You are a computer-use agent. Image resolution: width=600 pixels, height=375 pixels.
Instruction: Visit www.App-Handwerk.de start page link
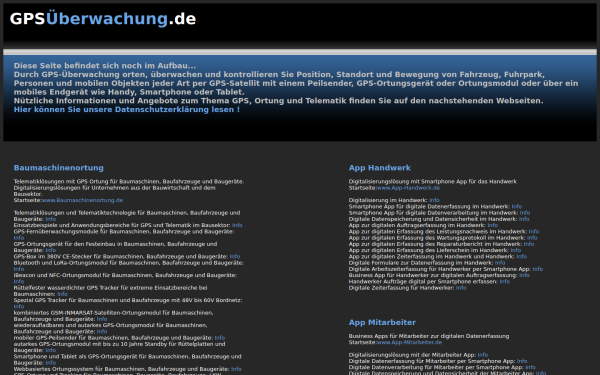pyautogui.click(x=408, y=188)
